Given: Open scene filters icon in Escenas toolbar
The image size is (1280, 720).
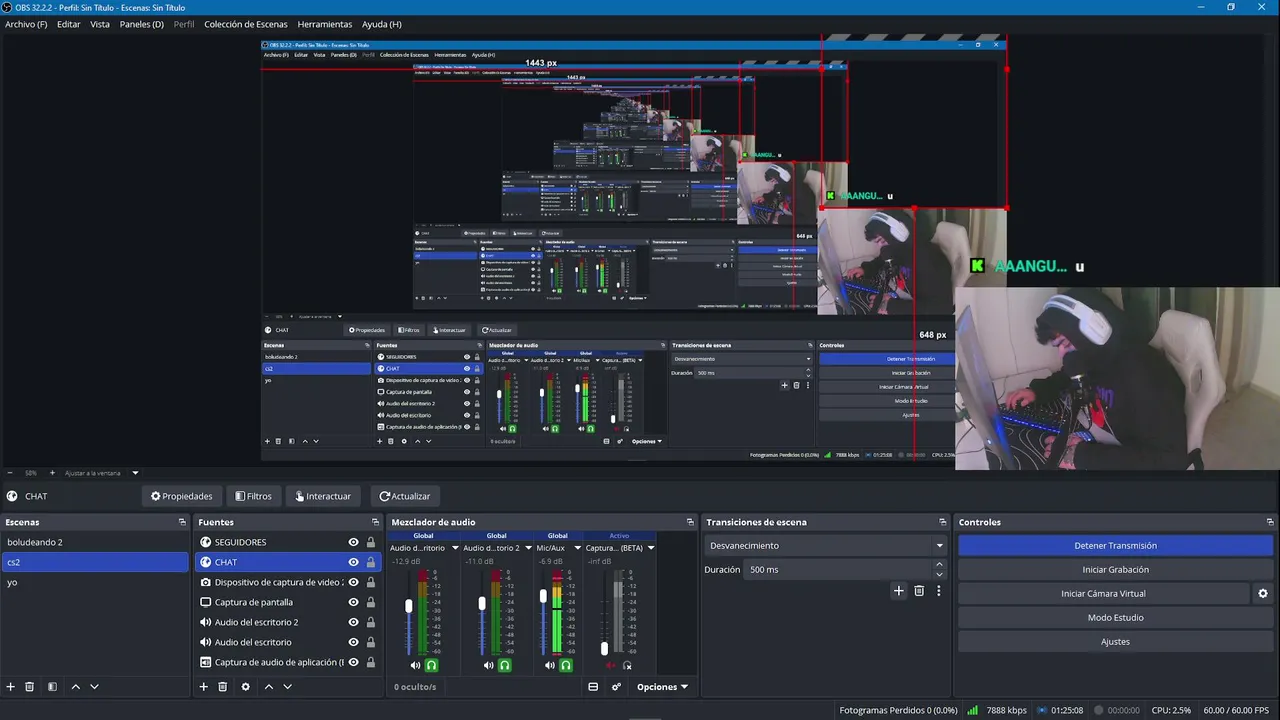Looking at the screenshot, I should [52, 687].
